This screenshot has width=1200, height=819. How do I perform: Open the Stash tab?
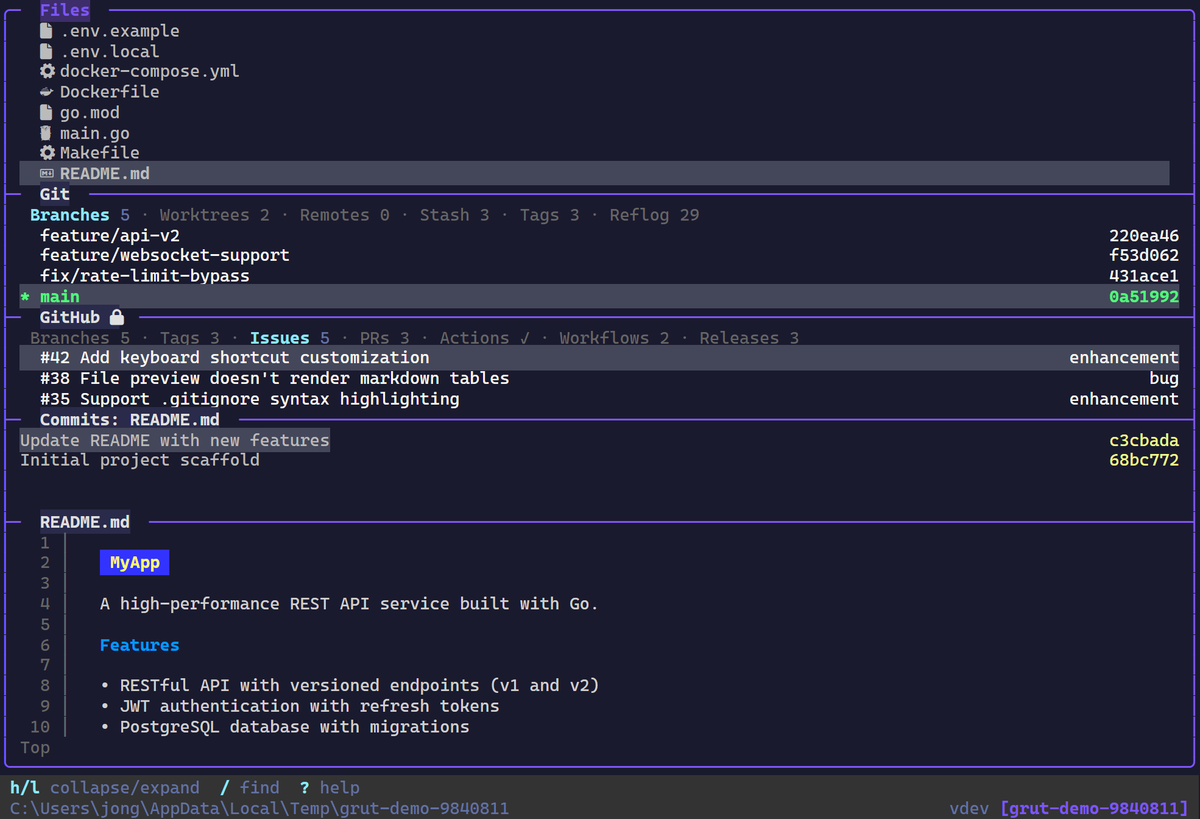pos(455,215)
